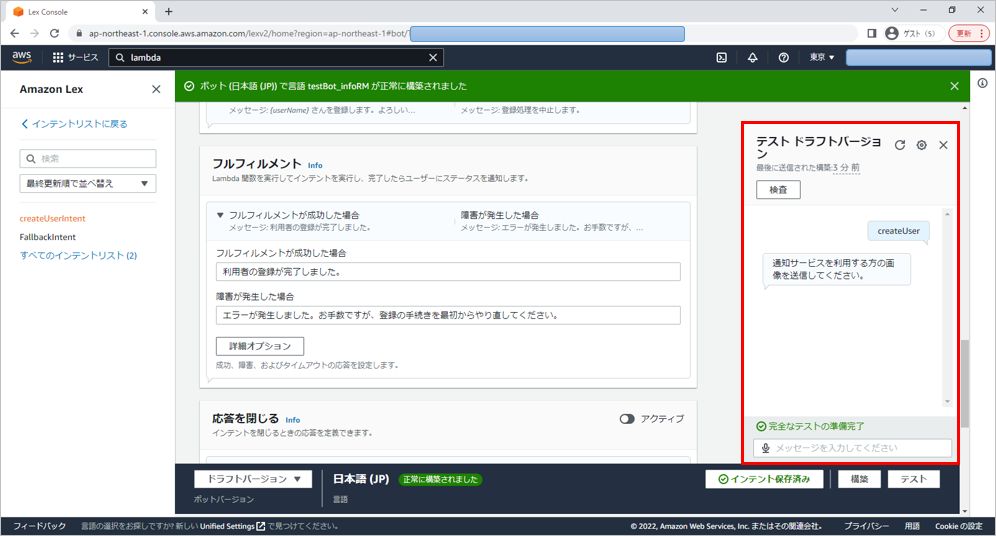
Task: Toggle the closing response Active switch
Action: pyautogui.click(x=627, y=419)
